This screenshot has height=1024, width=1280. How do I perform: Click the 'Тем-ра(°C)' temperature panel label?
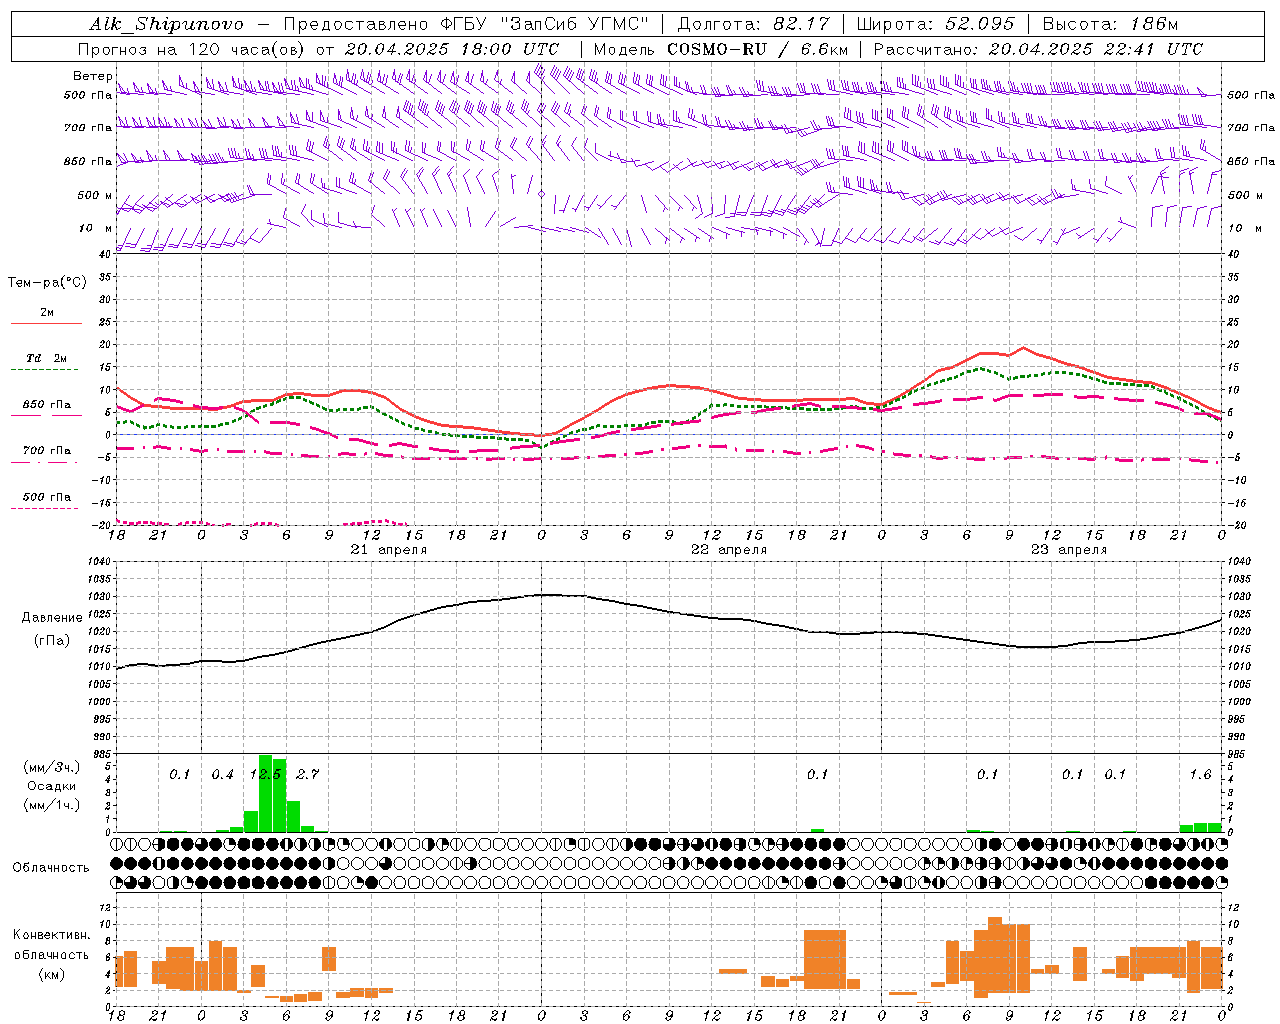(x=47, y=282)
